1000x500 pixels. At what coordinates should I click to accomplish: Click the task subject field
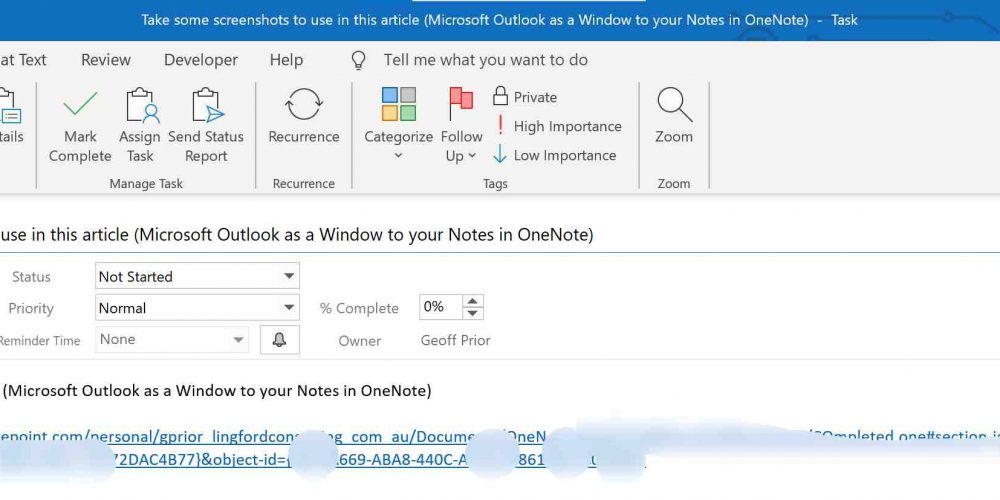pyautogui.click(x=500, y=235)
